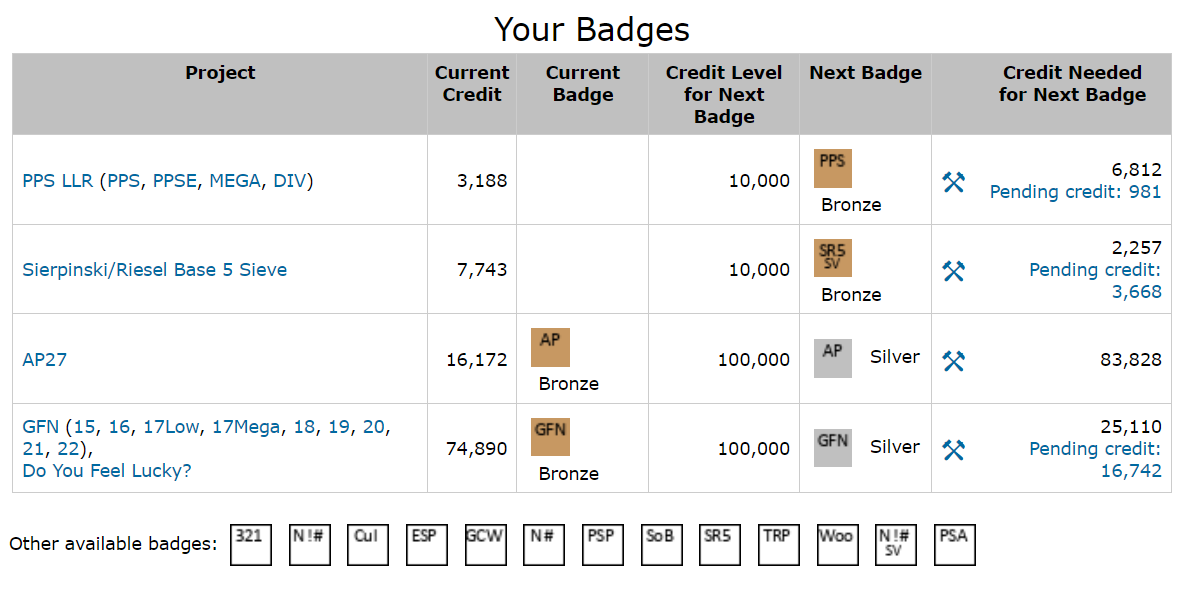The height and width of the screenshot is (611, 1182).
Task: Click the PSA badge icon
Action: pos(954,544)
